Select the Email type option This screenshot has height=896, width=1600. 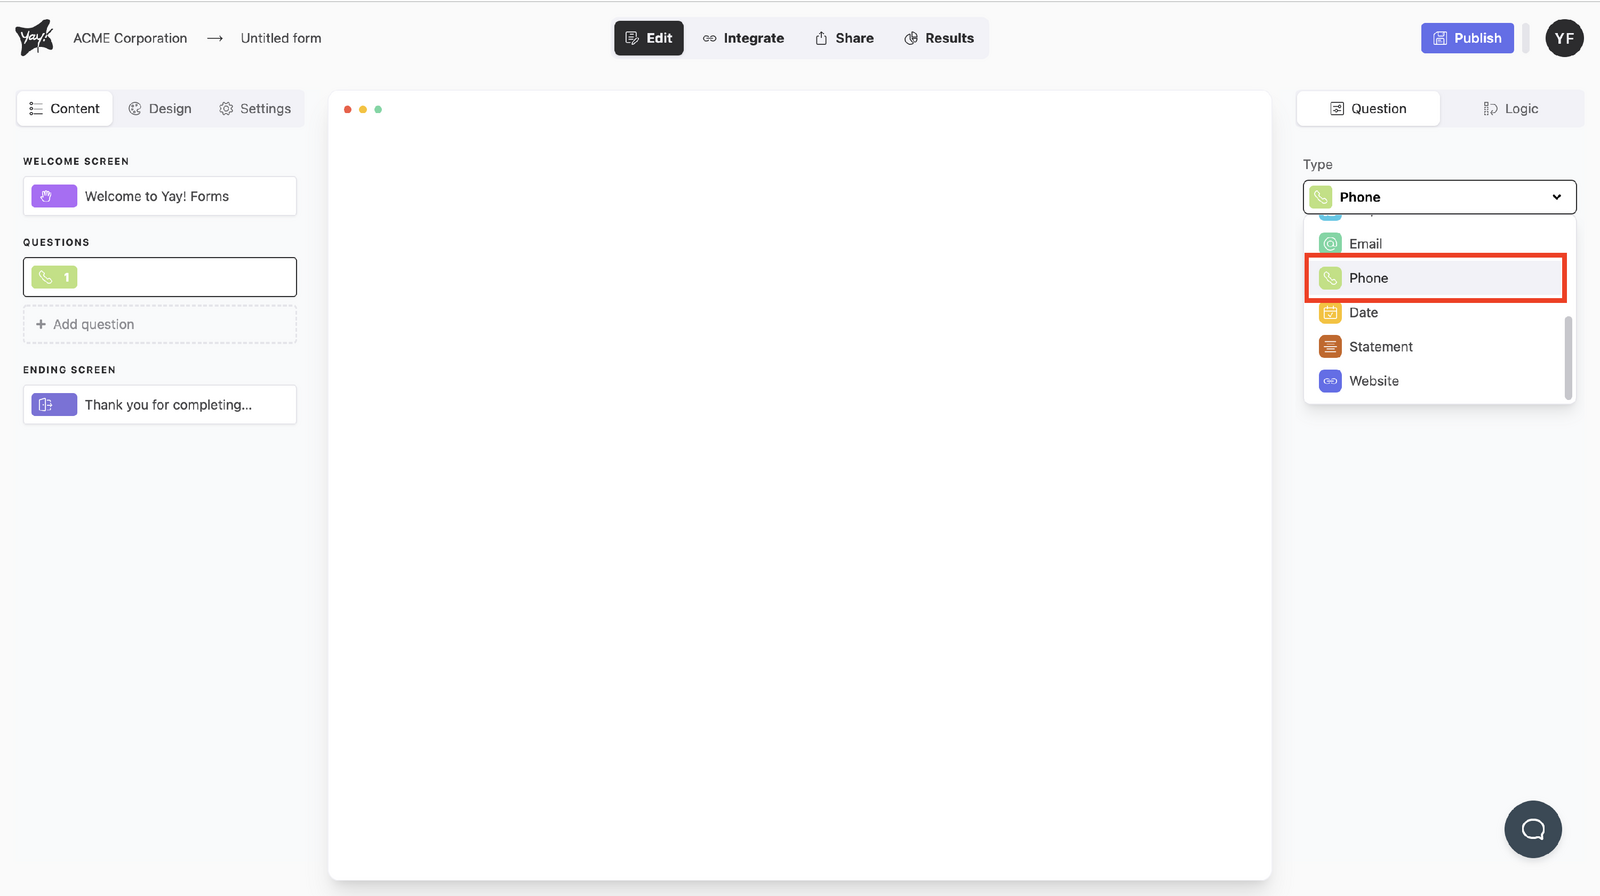[x=1364, y=244]
